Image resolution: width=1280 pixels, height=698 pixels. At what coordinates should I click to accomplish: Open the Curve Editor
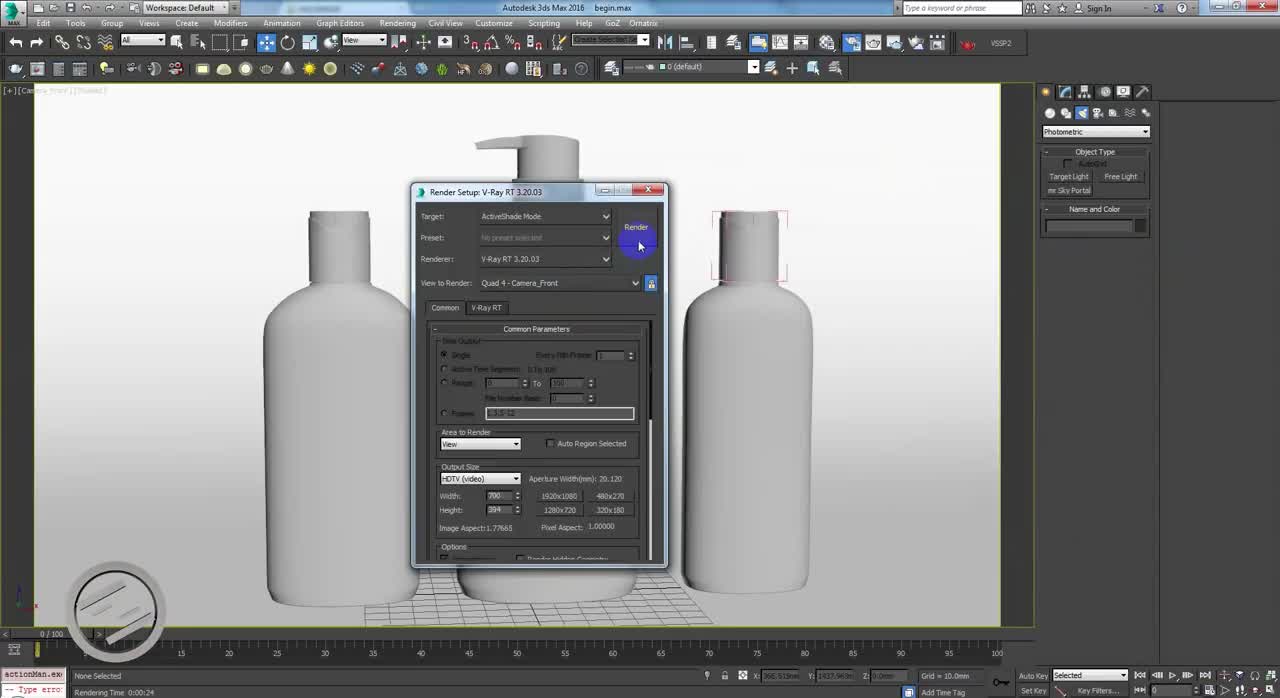point(780,43)
